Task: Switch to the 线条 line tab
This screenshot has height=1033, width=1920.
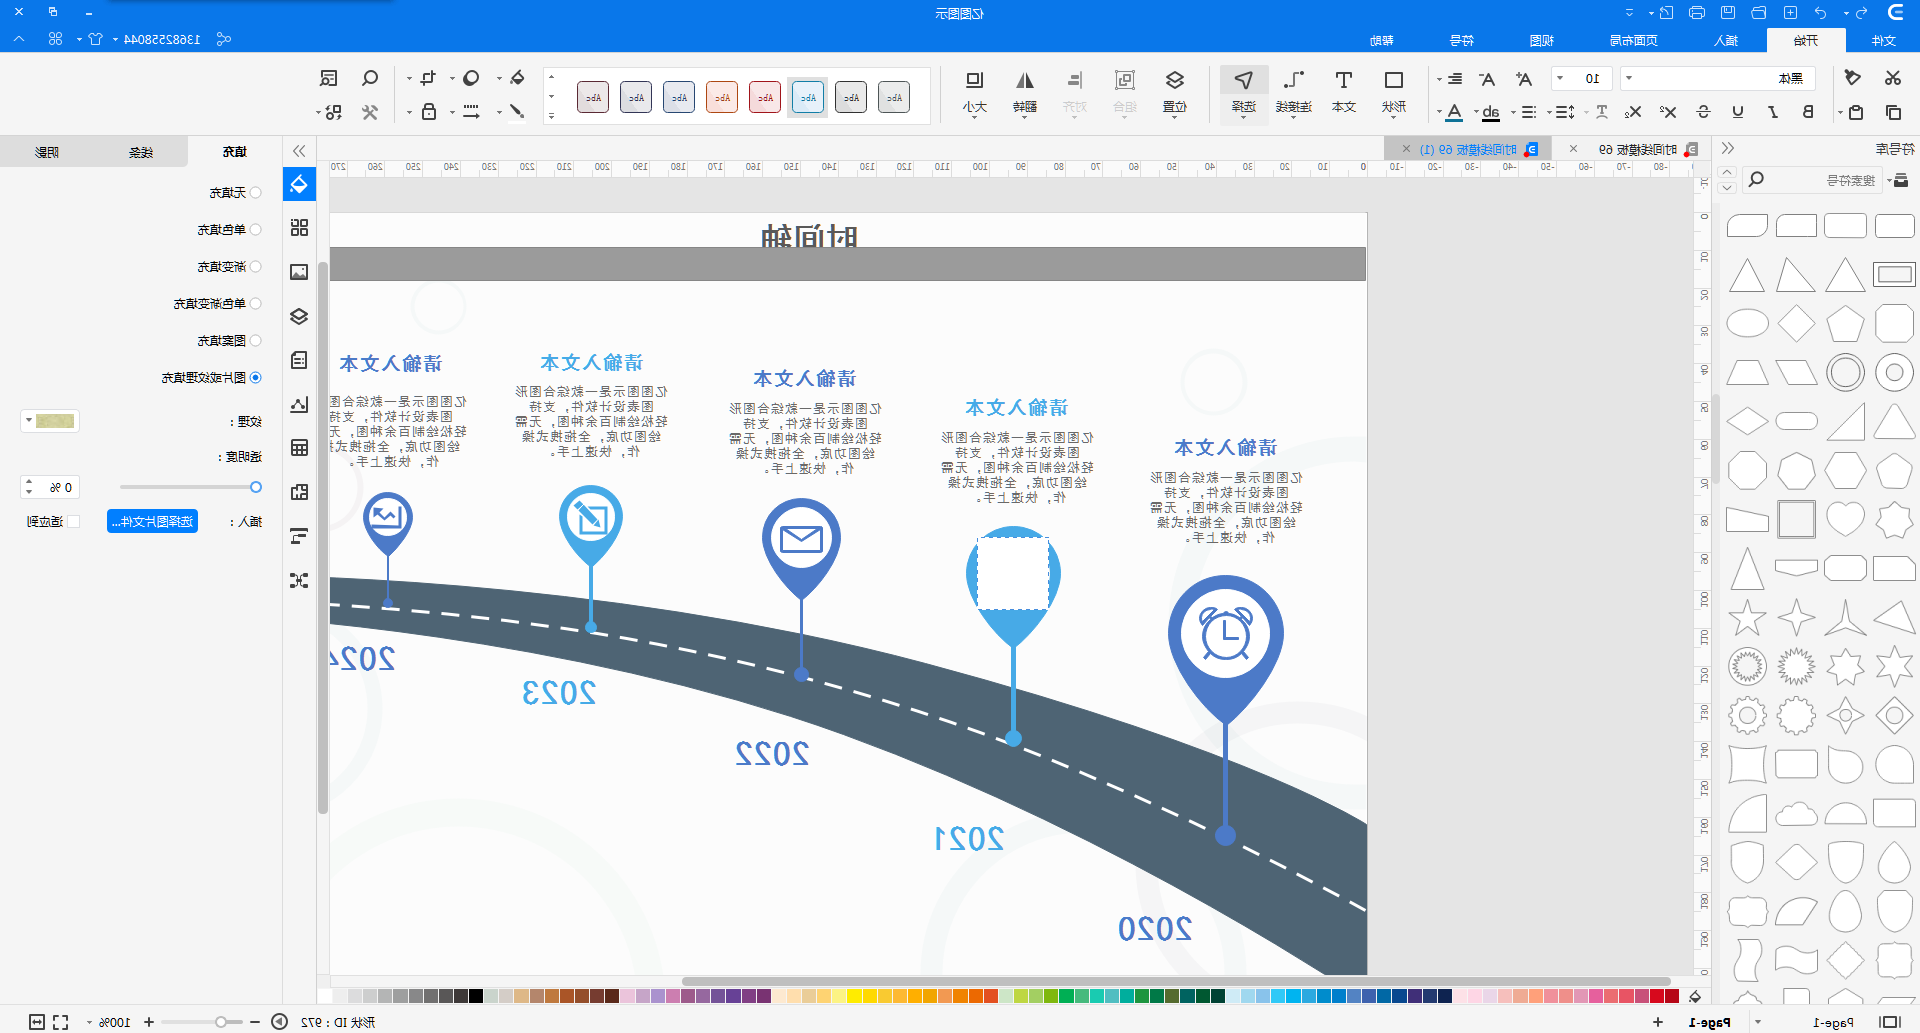Action: pos(141,152)
